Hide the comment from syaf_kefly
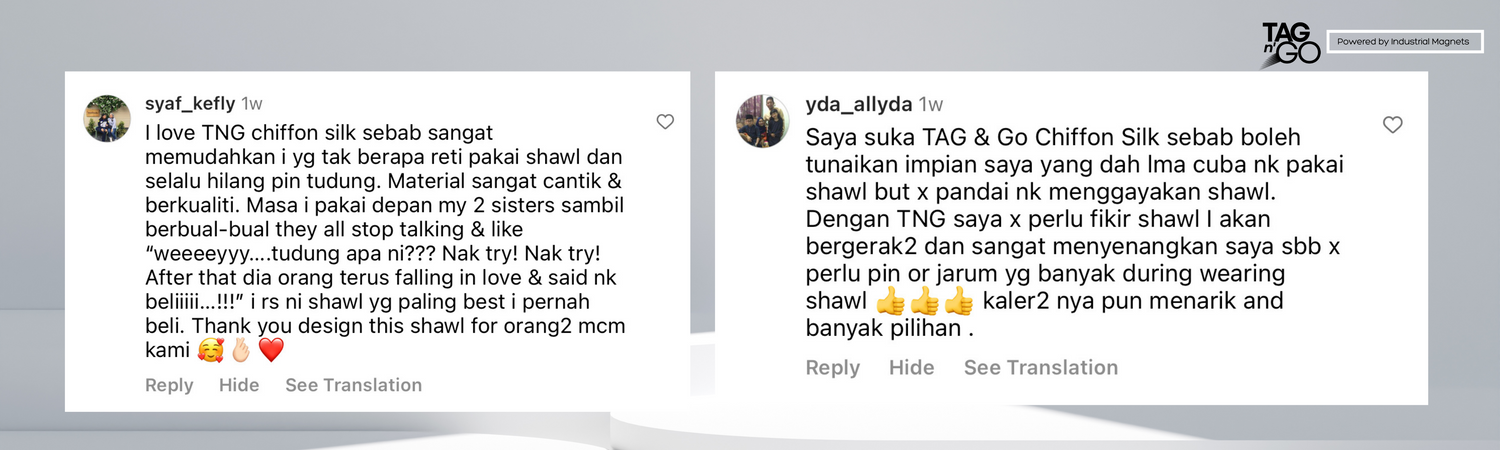 point(239,385)
